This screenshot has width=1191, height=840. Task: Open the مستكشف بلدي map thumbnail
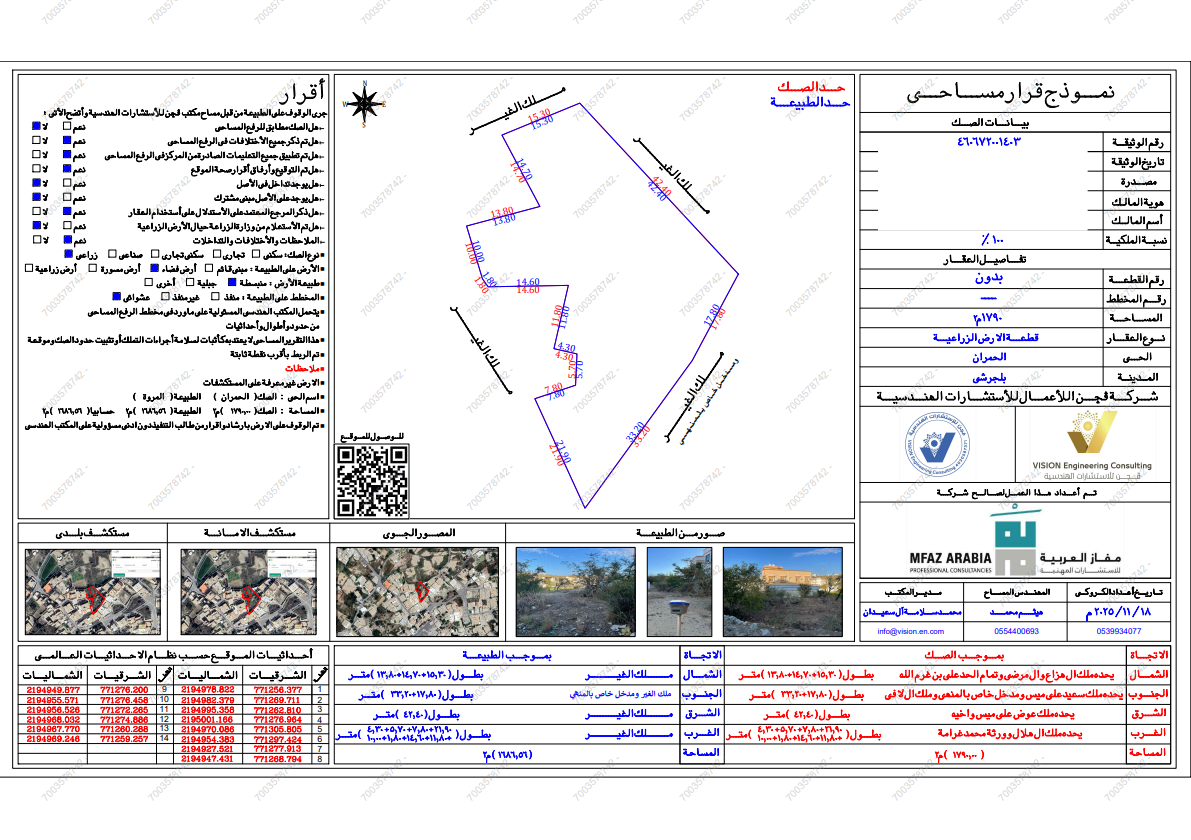pyautogui.click(x=93, y=592)
